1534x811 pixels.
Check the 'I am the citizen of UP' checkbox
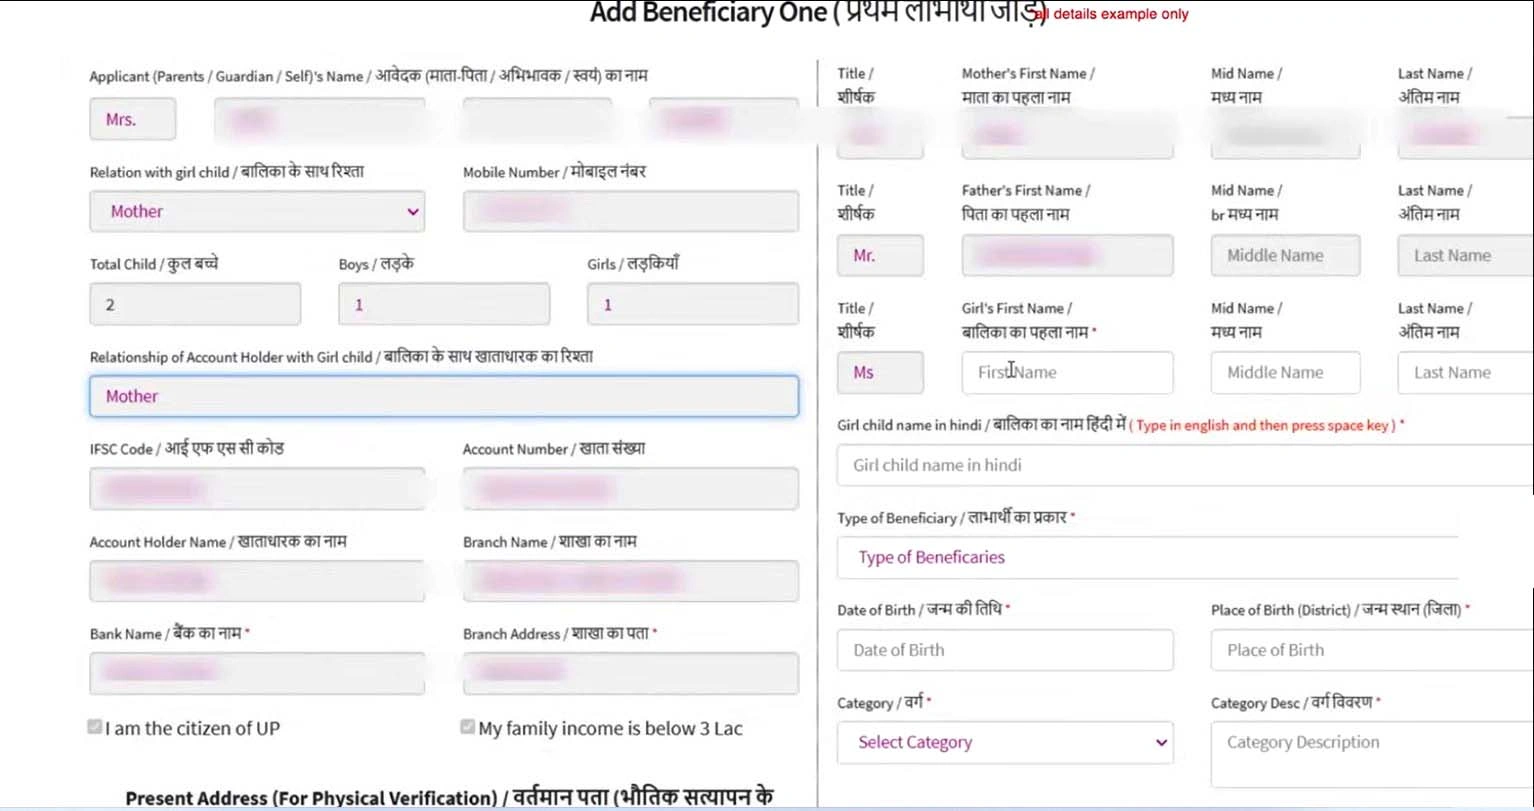(x=95, y=727)
